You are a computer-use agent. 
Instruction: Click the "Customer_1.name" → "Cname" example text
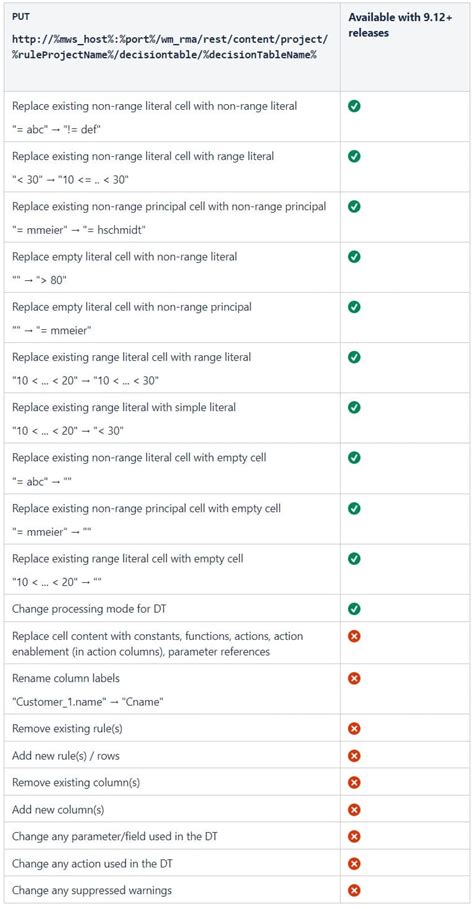[x=87, y=701]
